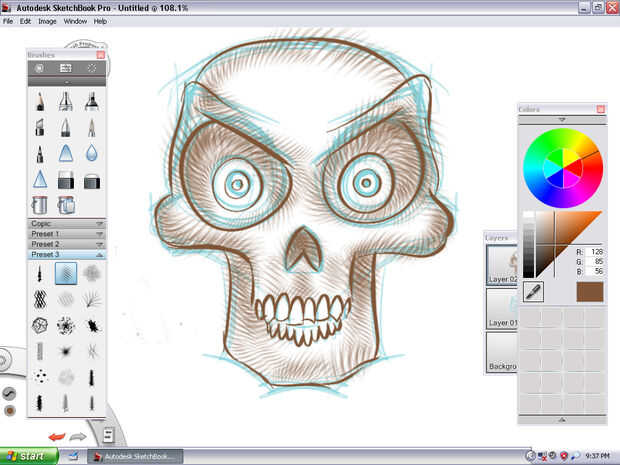Choose the soft cloud brush in Preset 3
This screenshot has width=620, height=465.
pyautogui.click(x=92, y=273)
